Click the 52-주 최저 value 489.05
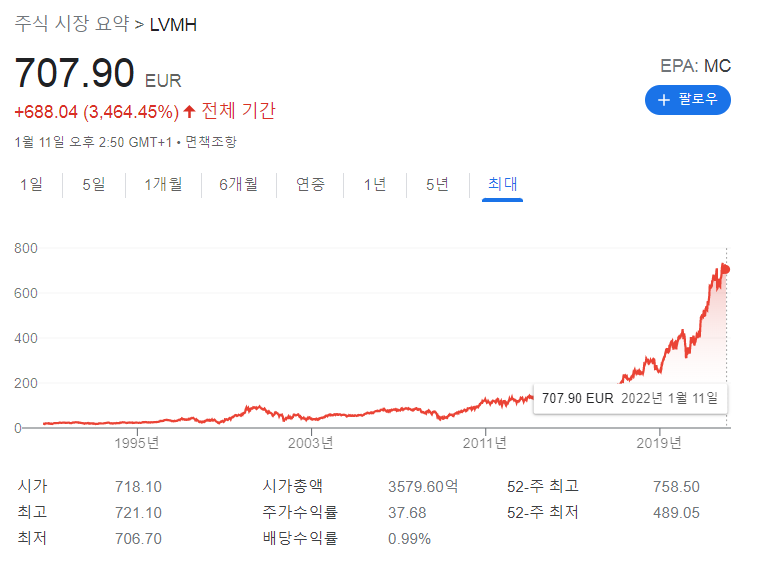Image resolution: width=762 pixels, height=563 pixels. (676, 513)
